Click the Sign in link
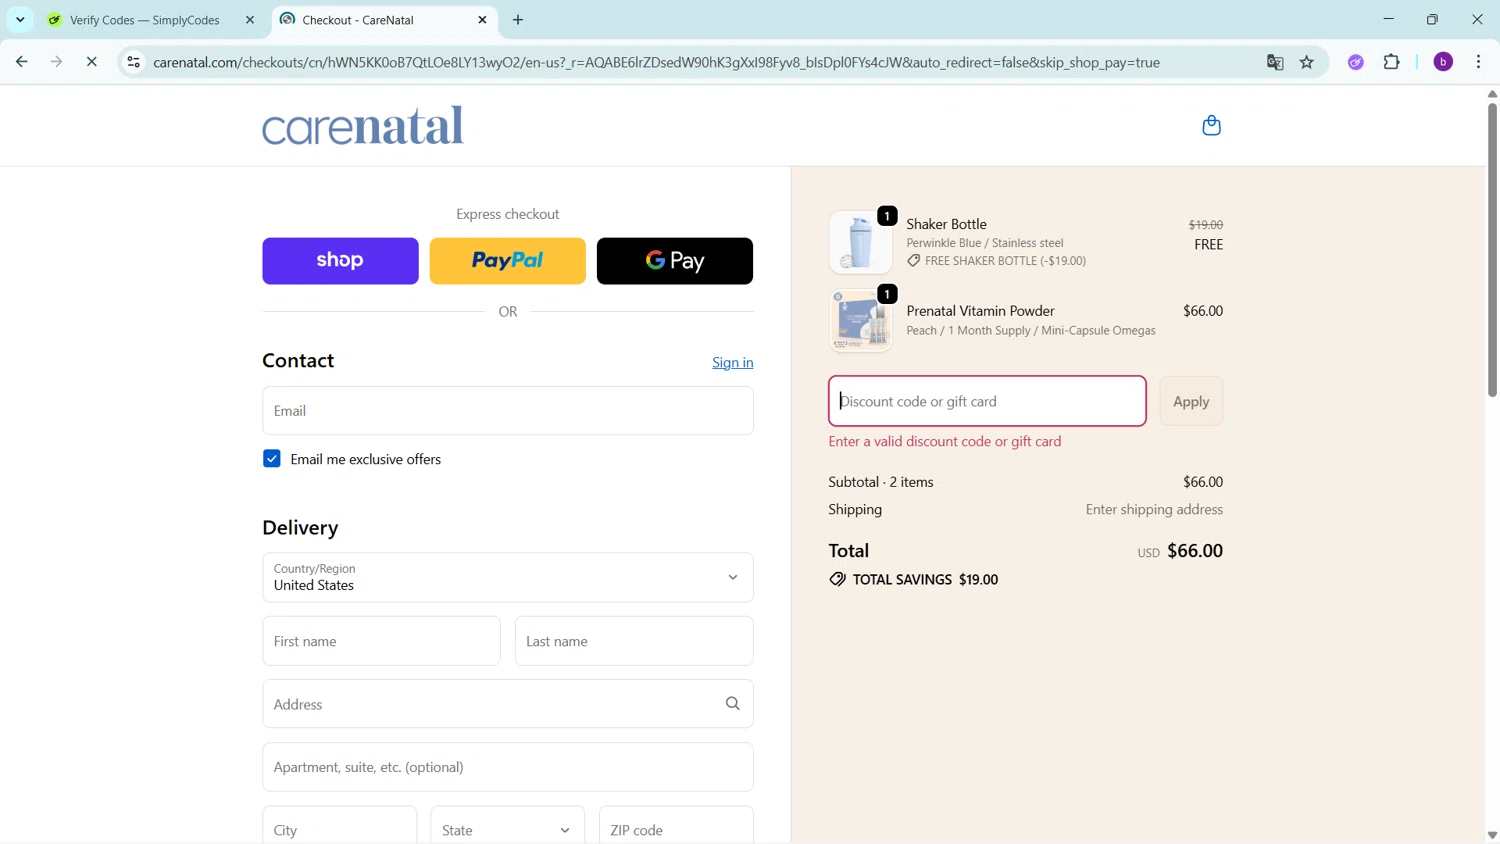1500x844 pixels. click(733, 363)
